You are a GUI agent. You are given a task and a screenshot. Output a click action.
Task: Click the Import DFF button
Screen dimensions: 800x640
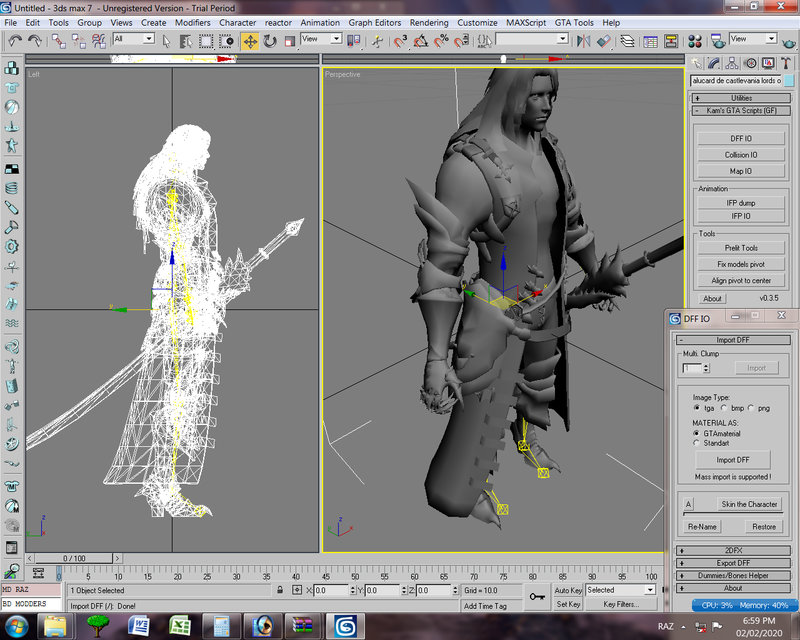tap(733, 460)
